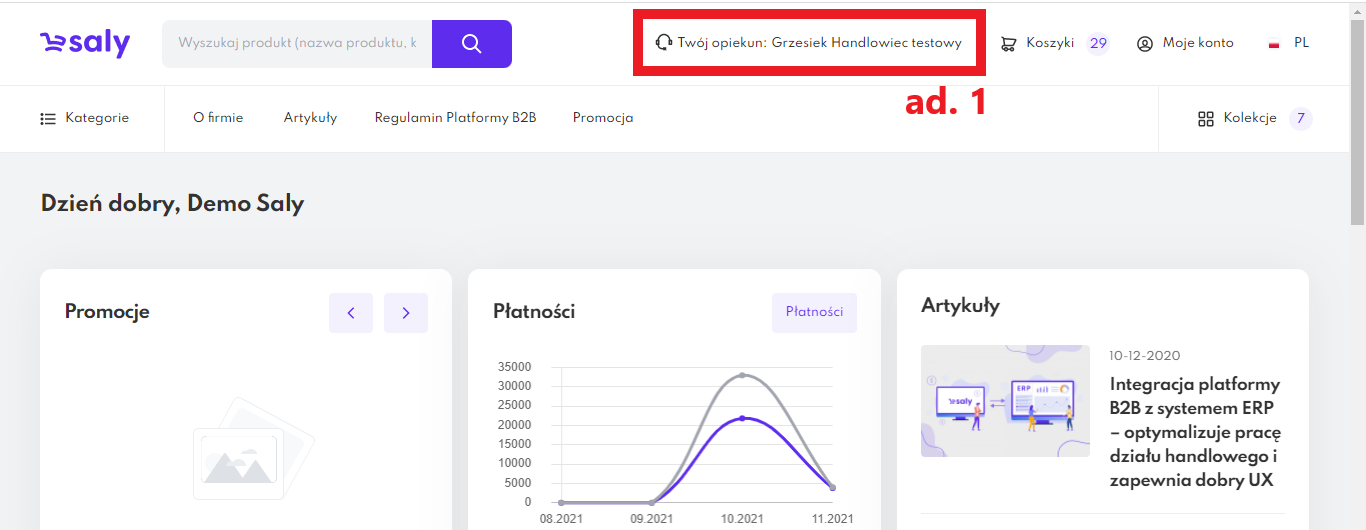Show next promotion with right arrow
1366x530 pixels.
point(406,313)
